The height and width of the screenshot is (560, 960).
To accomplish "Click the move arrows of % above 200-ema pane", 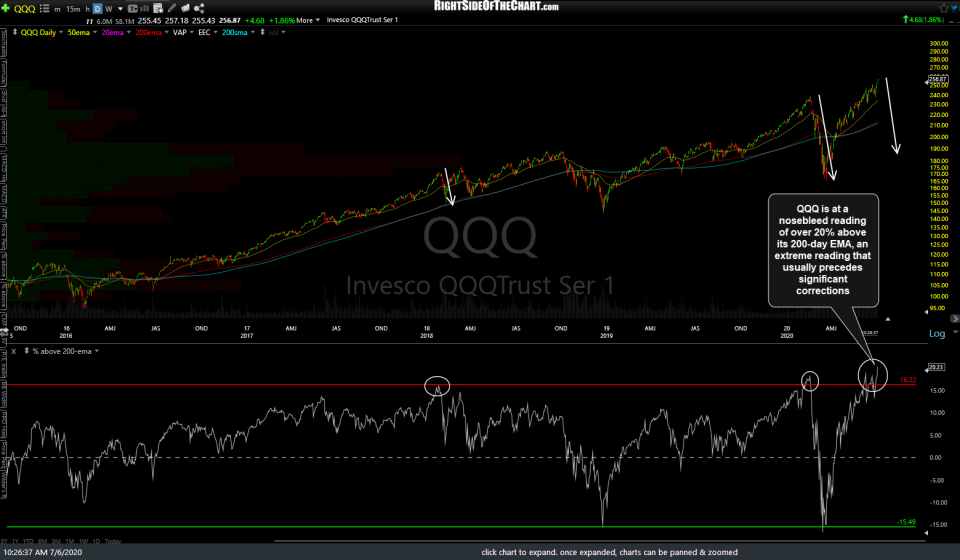I will [26, 351].
